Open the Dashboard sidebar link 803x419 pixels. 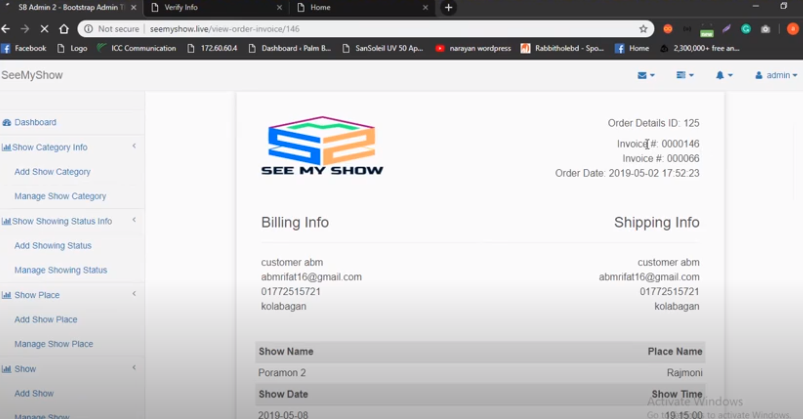pyautogui.click(x=35, y=122)
